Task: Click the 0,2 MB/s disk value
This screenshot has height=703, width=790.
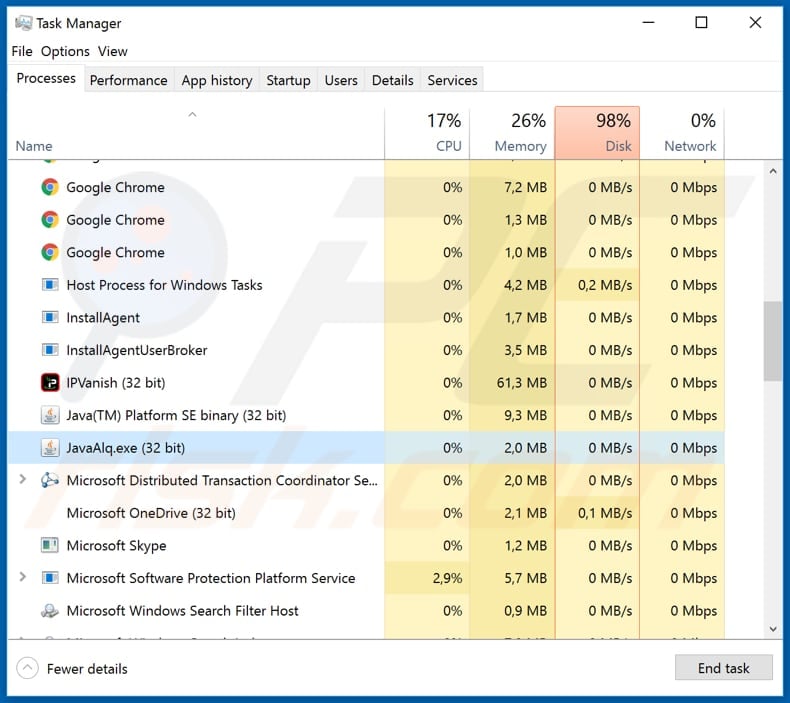Action: point(605,285)
